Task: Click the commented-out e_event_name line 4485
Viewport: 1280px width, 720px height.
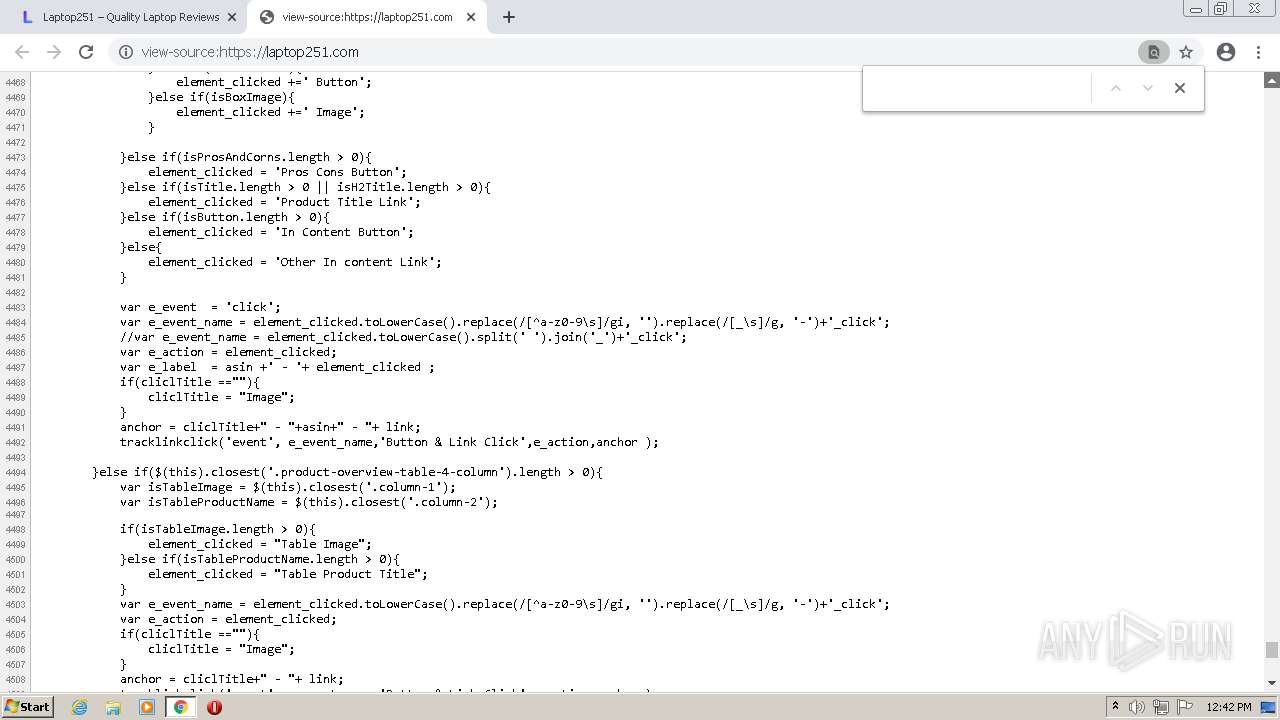Action: pos(403,337)
